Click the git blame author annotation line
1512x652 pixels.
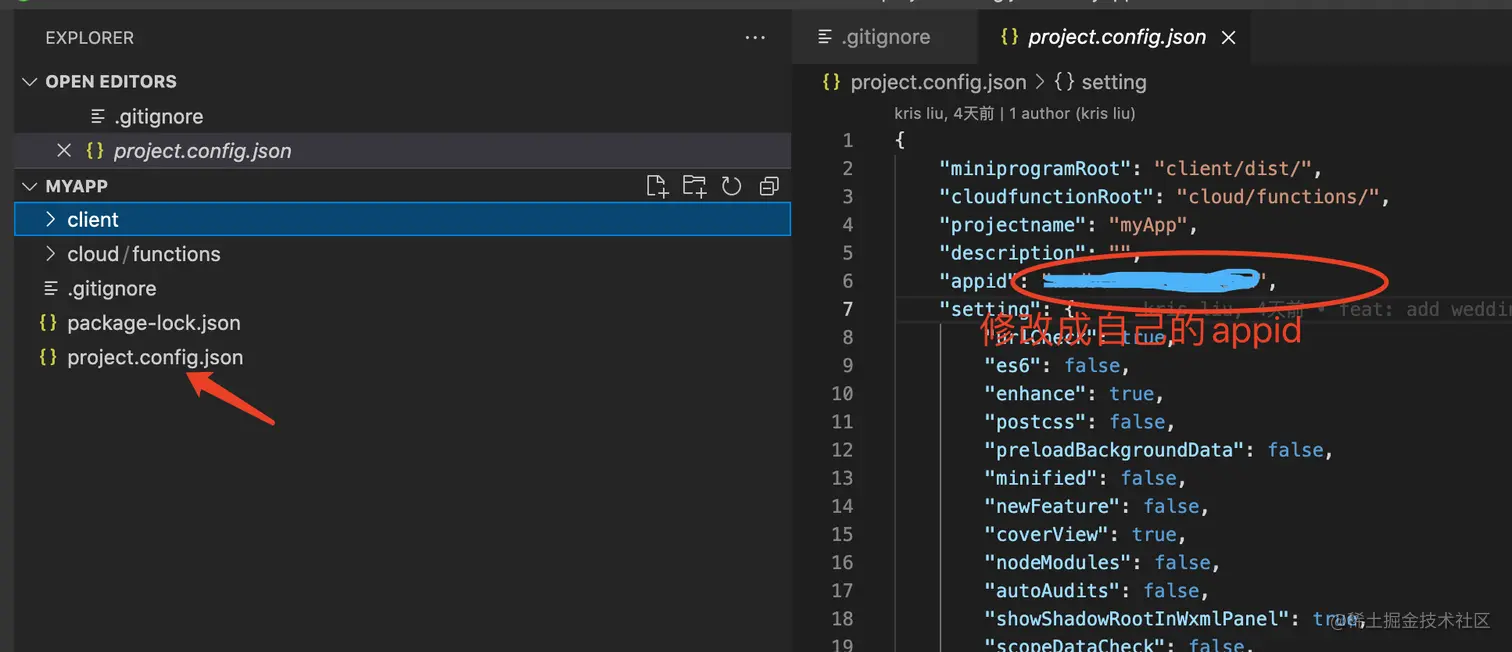[1015, 113]
